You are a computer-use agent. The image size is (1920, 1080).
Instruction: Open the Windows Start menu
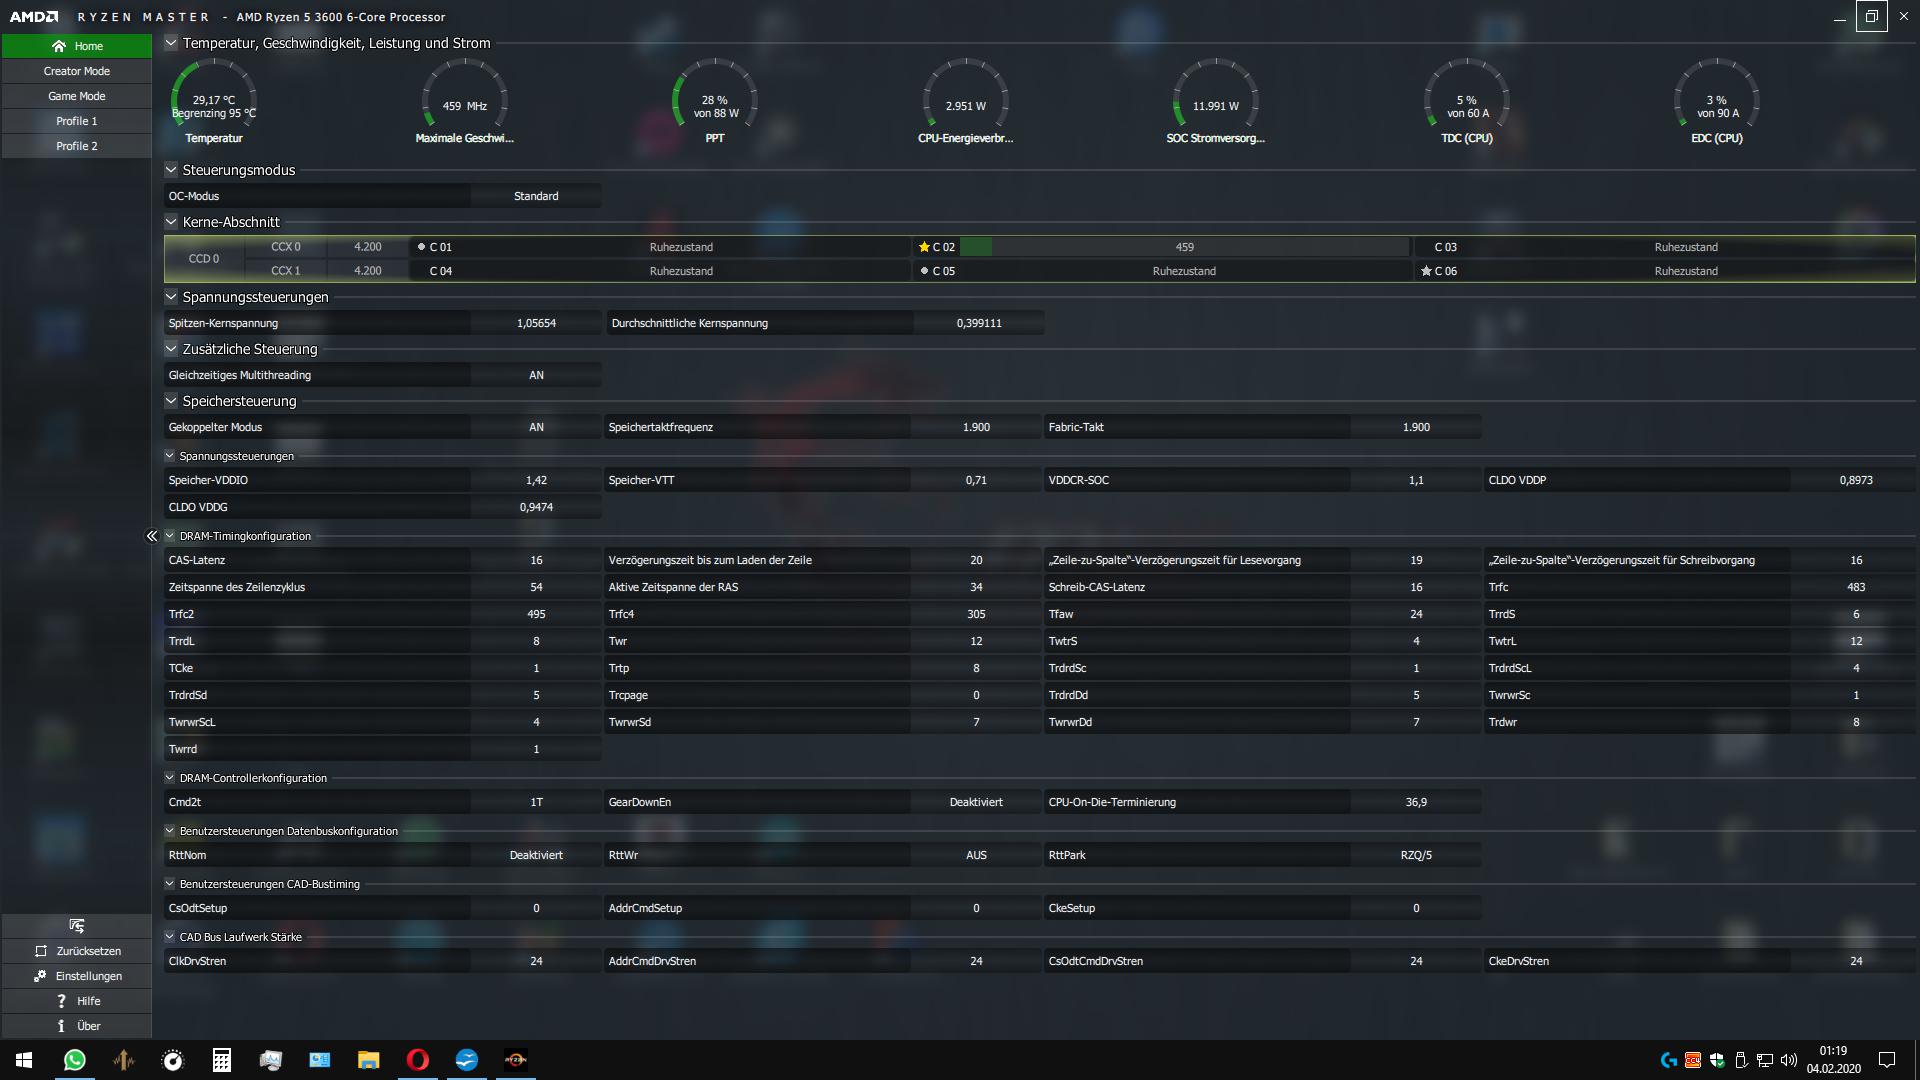click(24, 1060)
